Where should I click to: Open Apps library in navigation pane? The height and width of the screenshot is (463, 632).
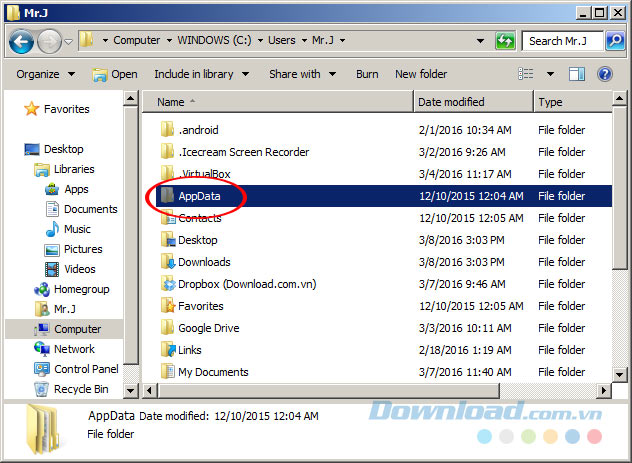[x=67, y=189]
